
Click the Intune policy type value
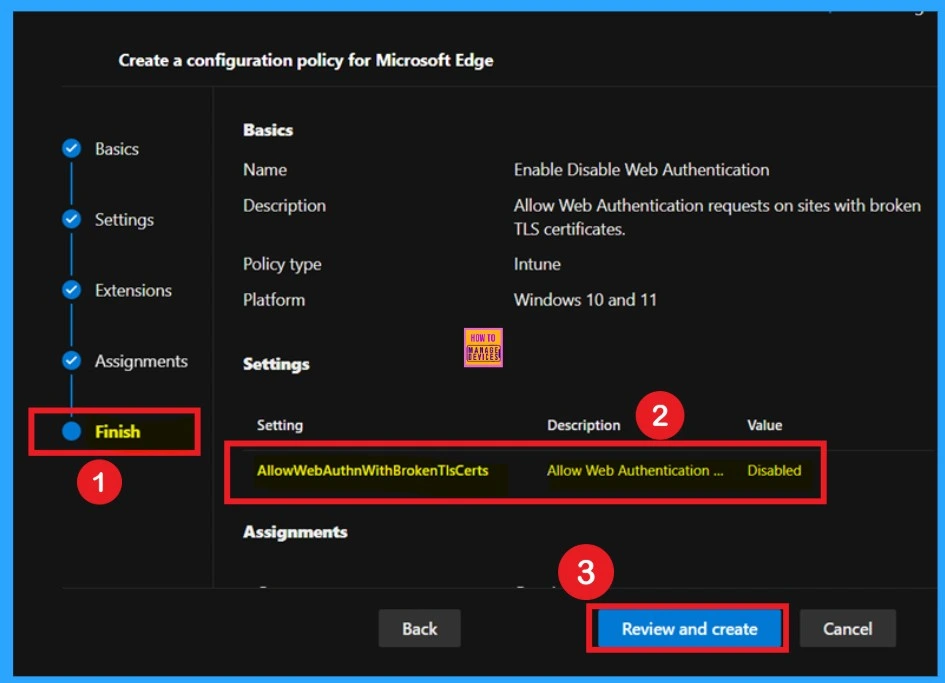(x=537, y=264)
